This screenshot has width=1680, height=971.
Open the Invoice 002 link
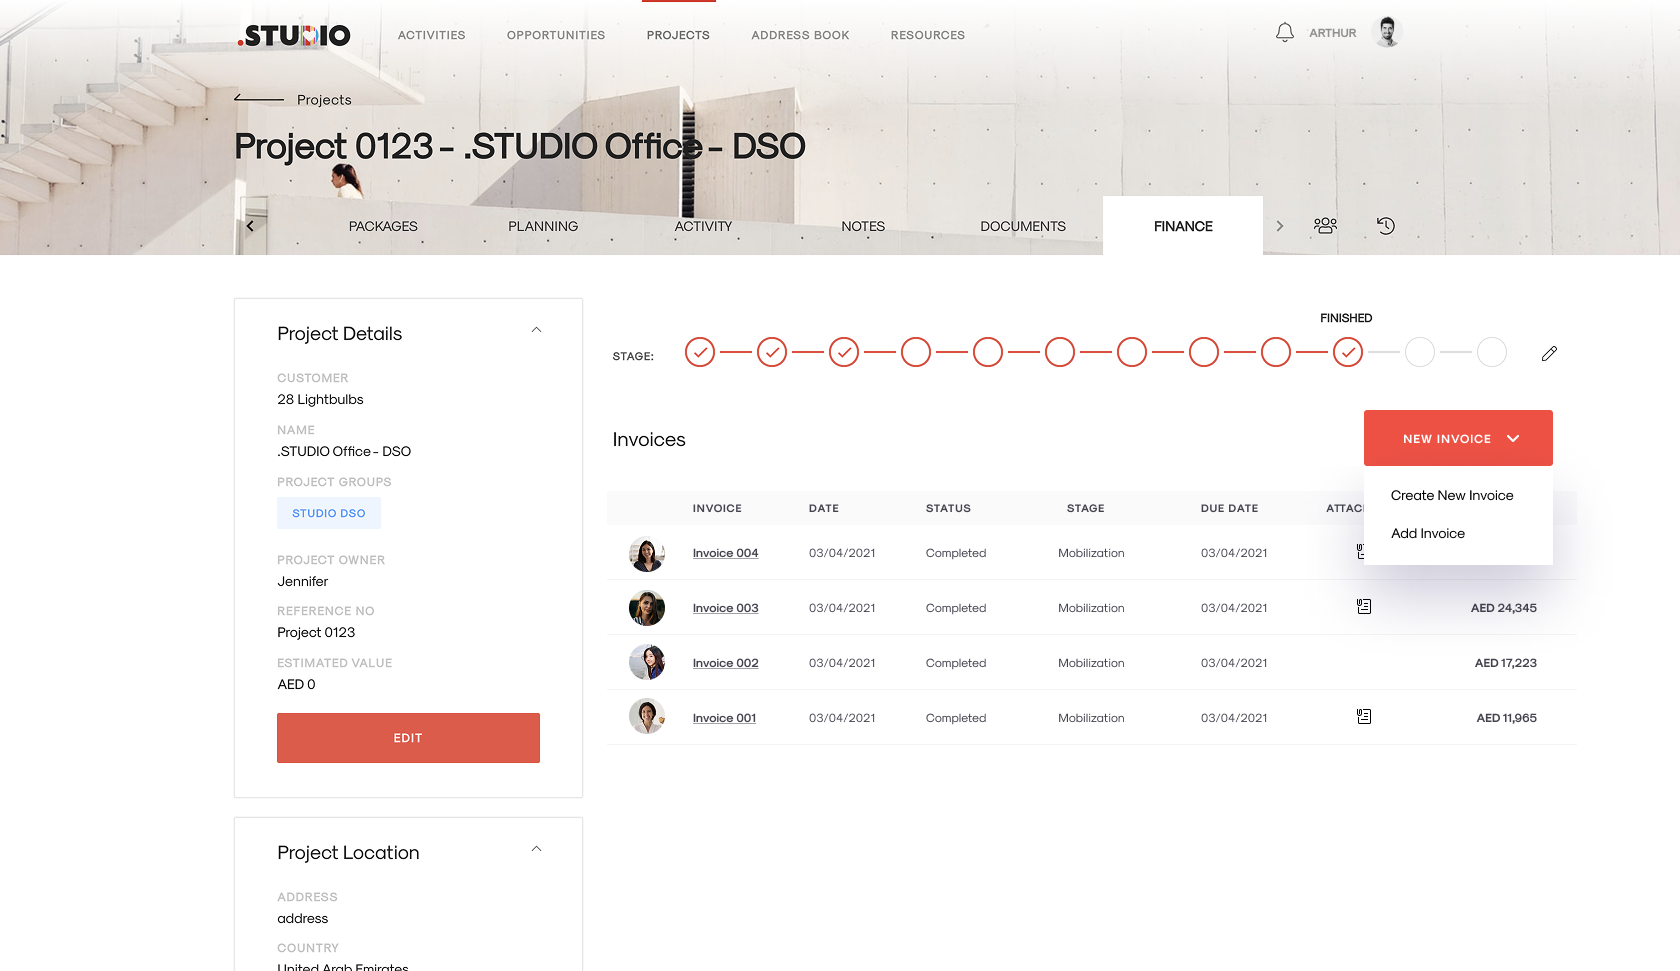coord(725,662)
